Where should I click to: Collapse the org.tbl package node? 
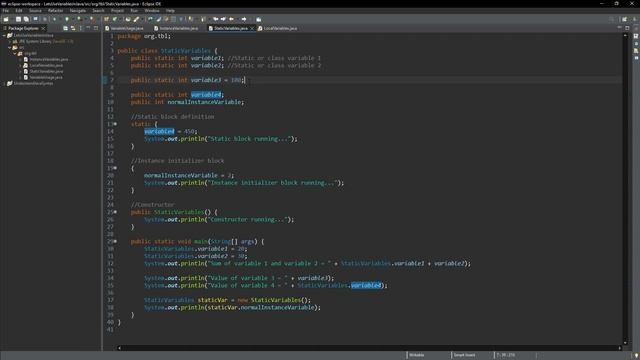coord(15,53)
